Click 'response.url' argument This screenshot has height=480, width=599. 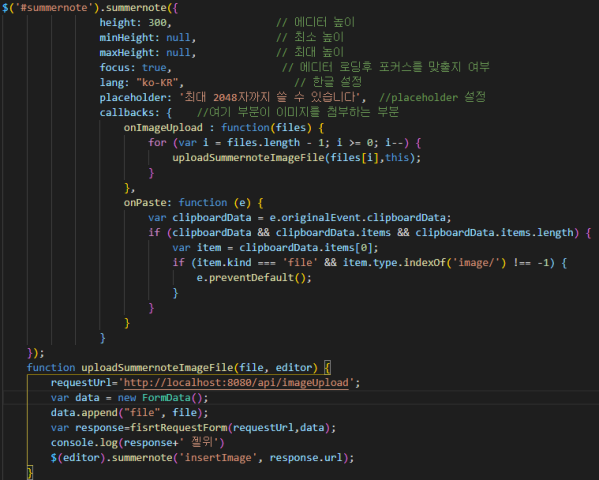(x=306, y=457)
